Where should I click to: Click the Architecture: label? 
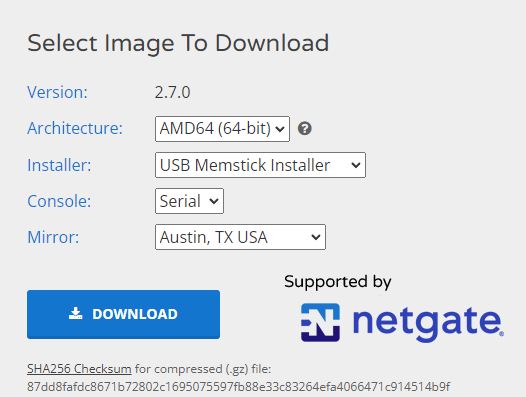(x=75, y=129)
